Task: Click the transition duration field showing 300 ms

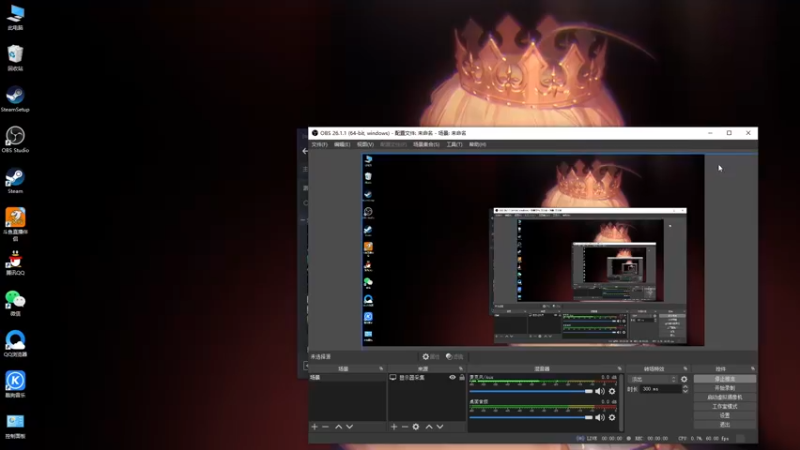Action: (x=661, y=389)
